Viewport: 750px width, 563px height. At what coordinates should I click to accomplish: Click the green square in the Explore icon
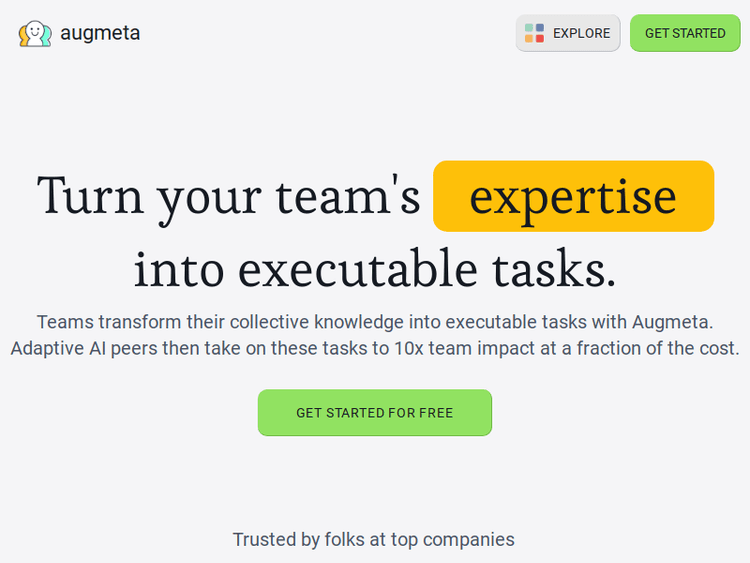529,29
